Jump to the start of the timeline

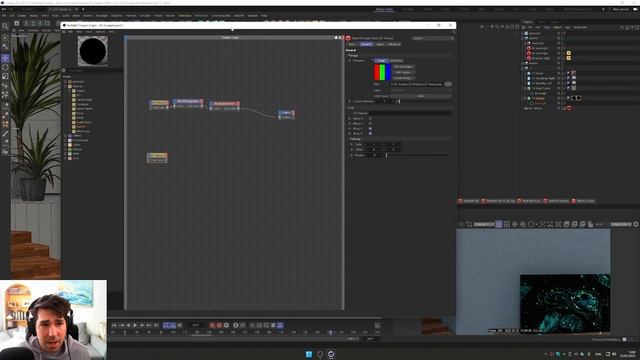tap(114, 325)
